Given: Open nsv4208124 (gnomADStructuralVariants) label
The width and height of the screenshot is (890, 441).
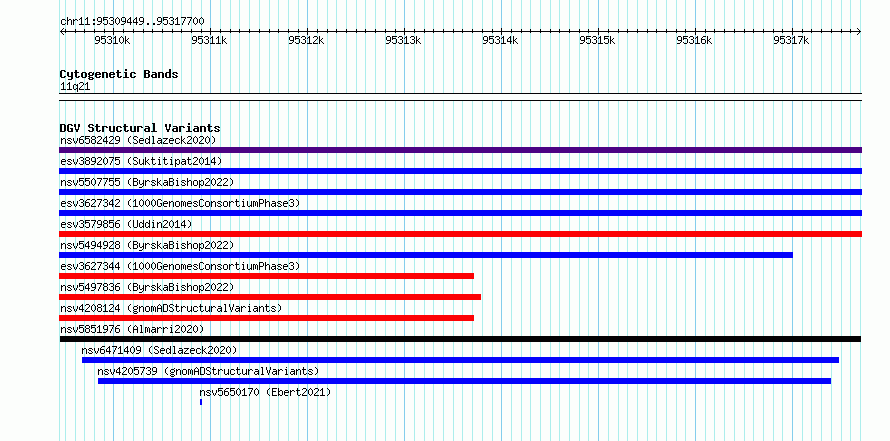Looking at the screenshot, I should tap(171, 308).
